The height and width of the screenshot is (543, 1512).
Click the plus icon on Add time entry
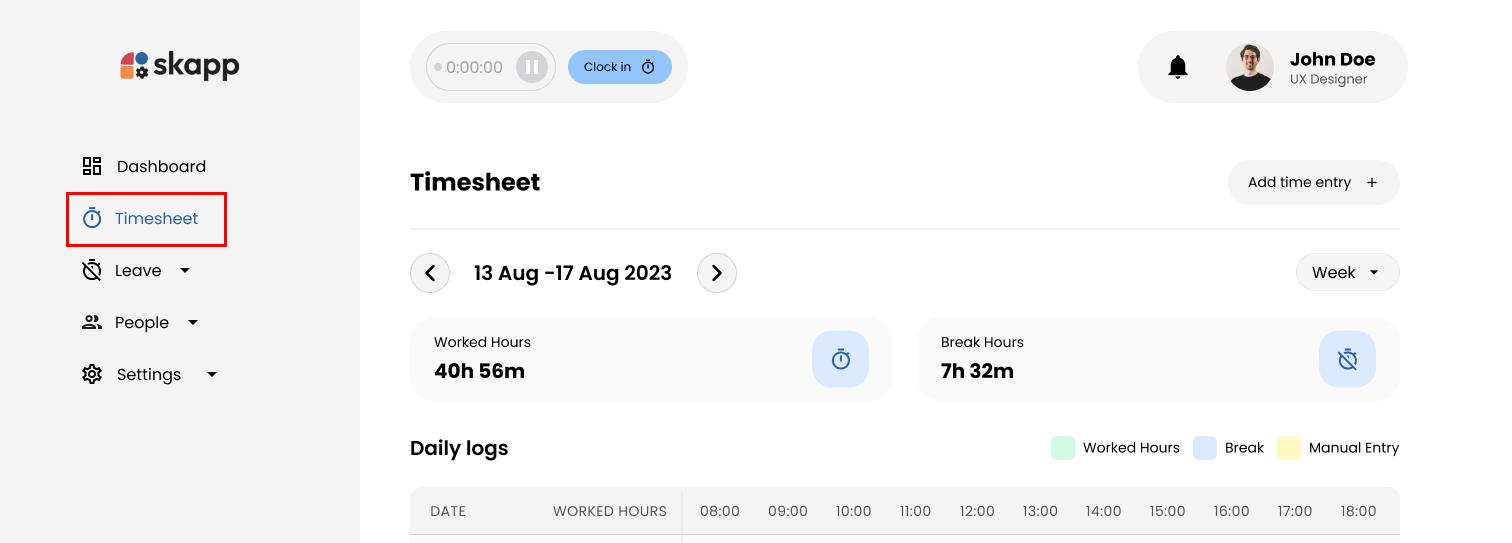coord(1372,182)
